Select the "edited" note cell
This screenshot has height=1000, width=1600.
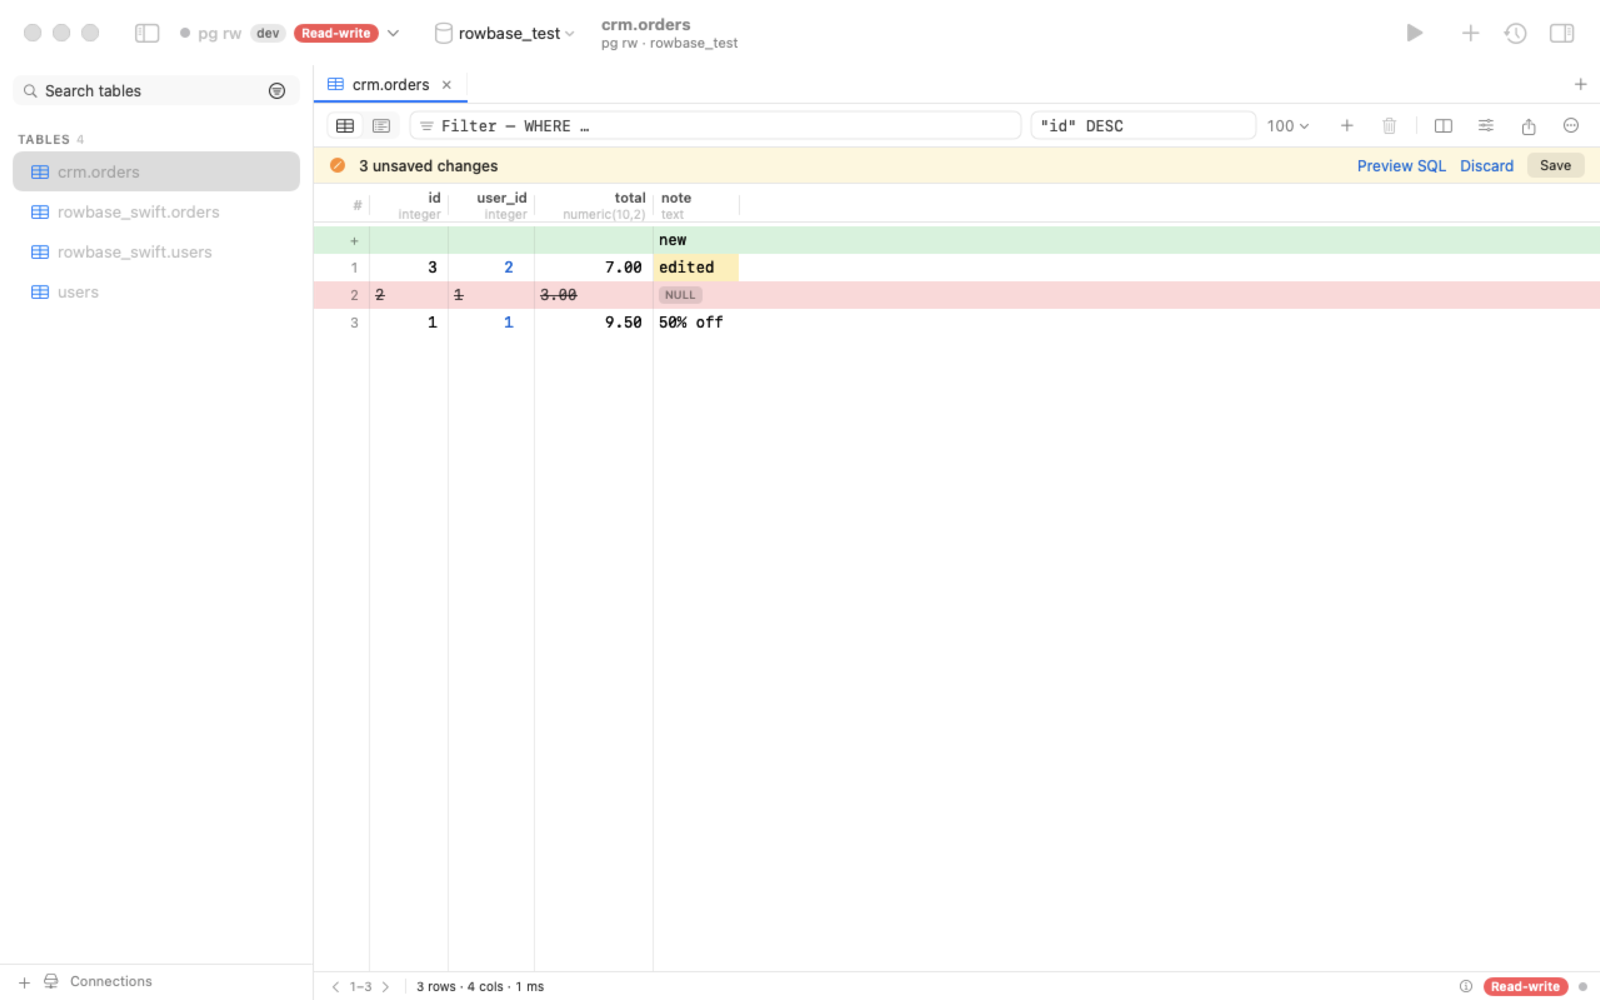(x=696, y=267)
